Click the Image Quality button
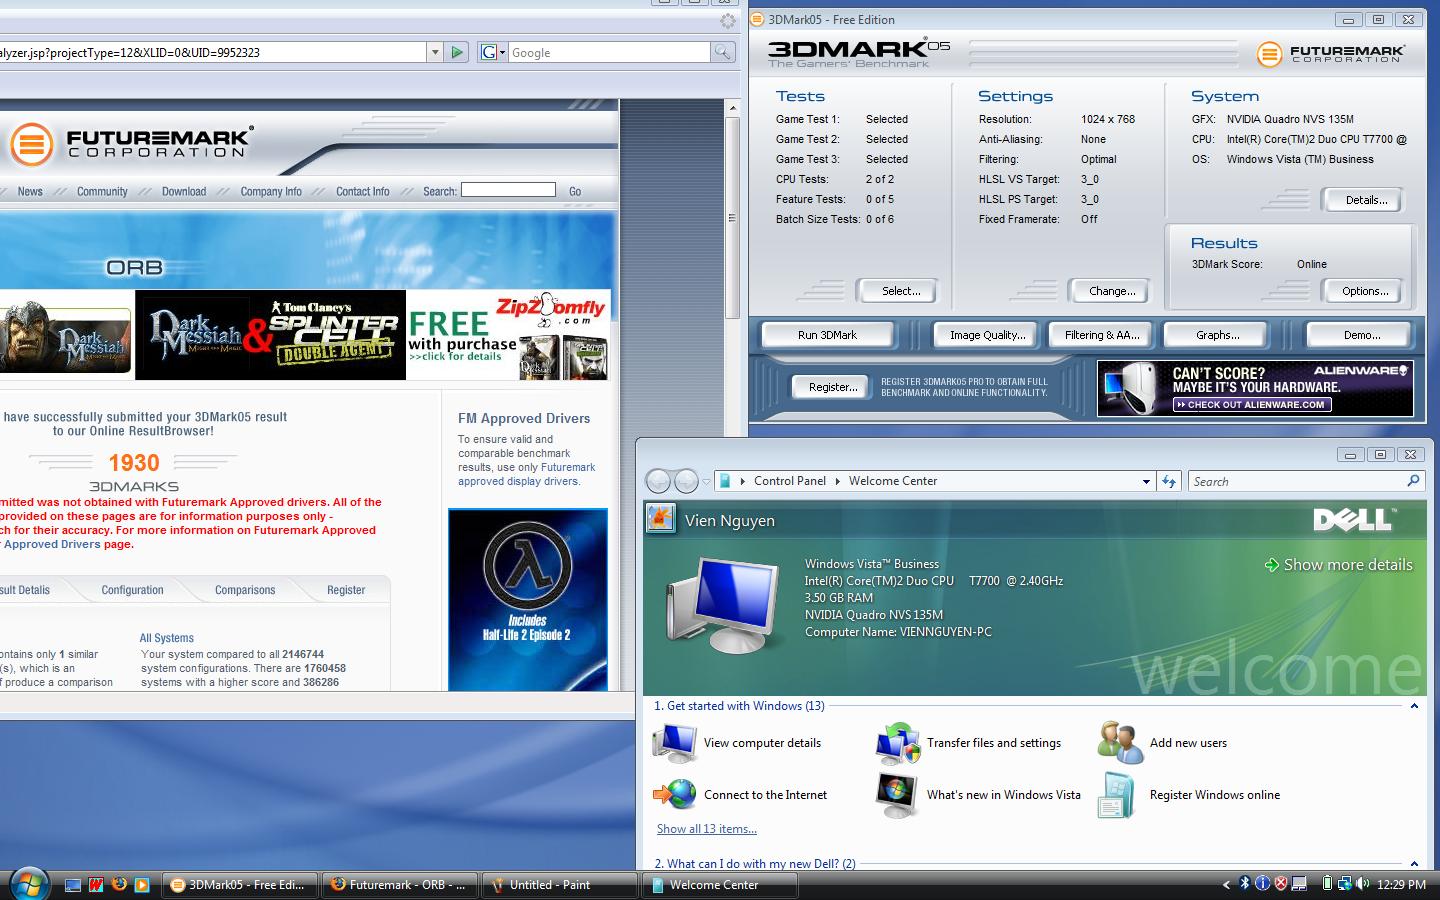 (x=988, y=335)
